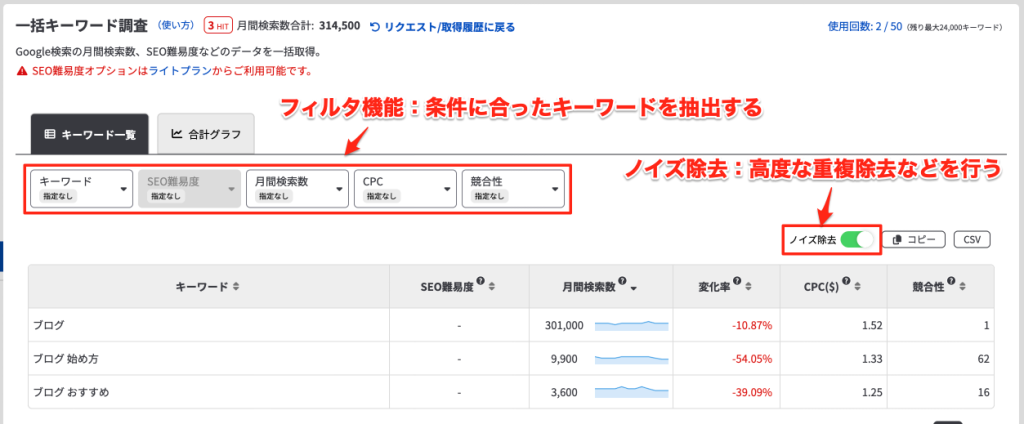Open the 競合性 filter dropdown
Image resolution: width=1024 pixels, height=424 pixels.
click(x=512, y=188)
